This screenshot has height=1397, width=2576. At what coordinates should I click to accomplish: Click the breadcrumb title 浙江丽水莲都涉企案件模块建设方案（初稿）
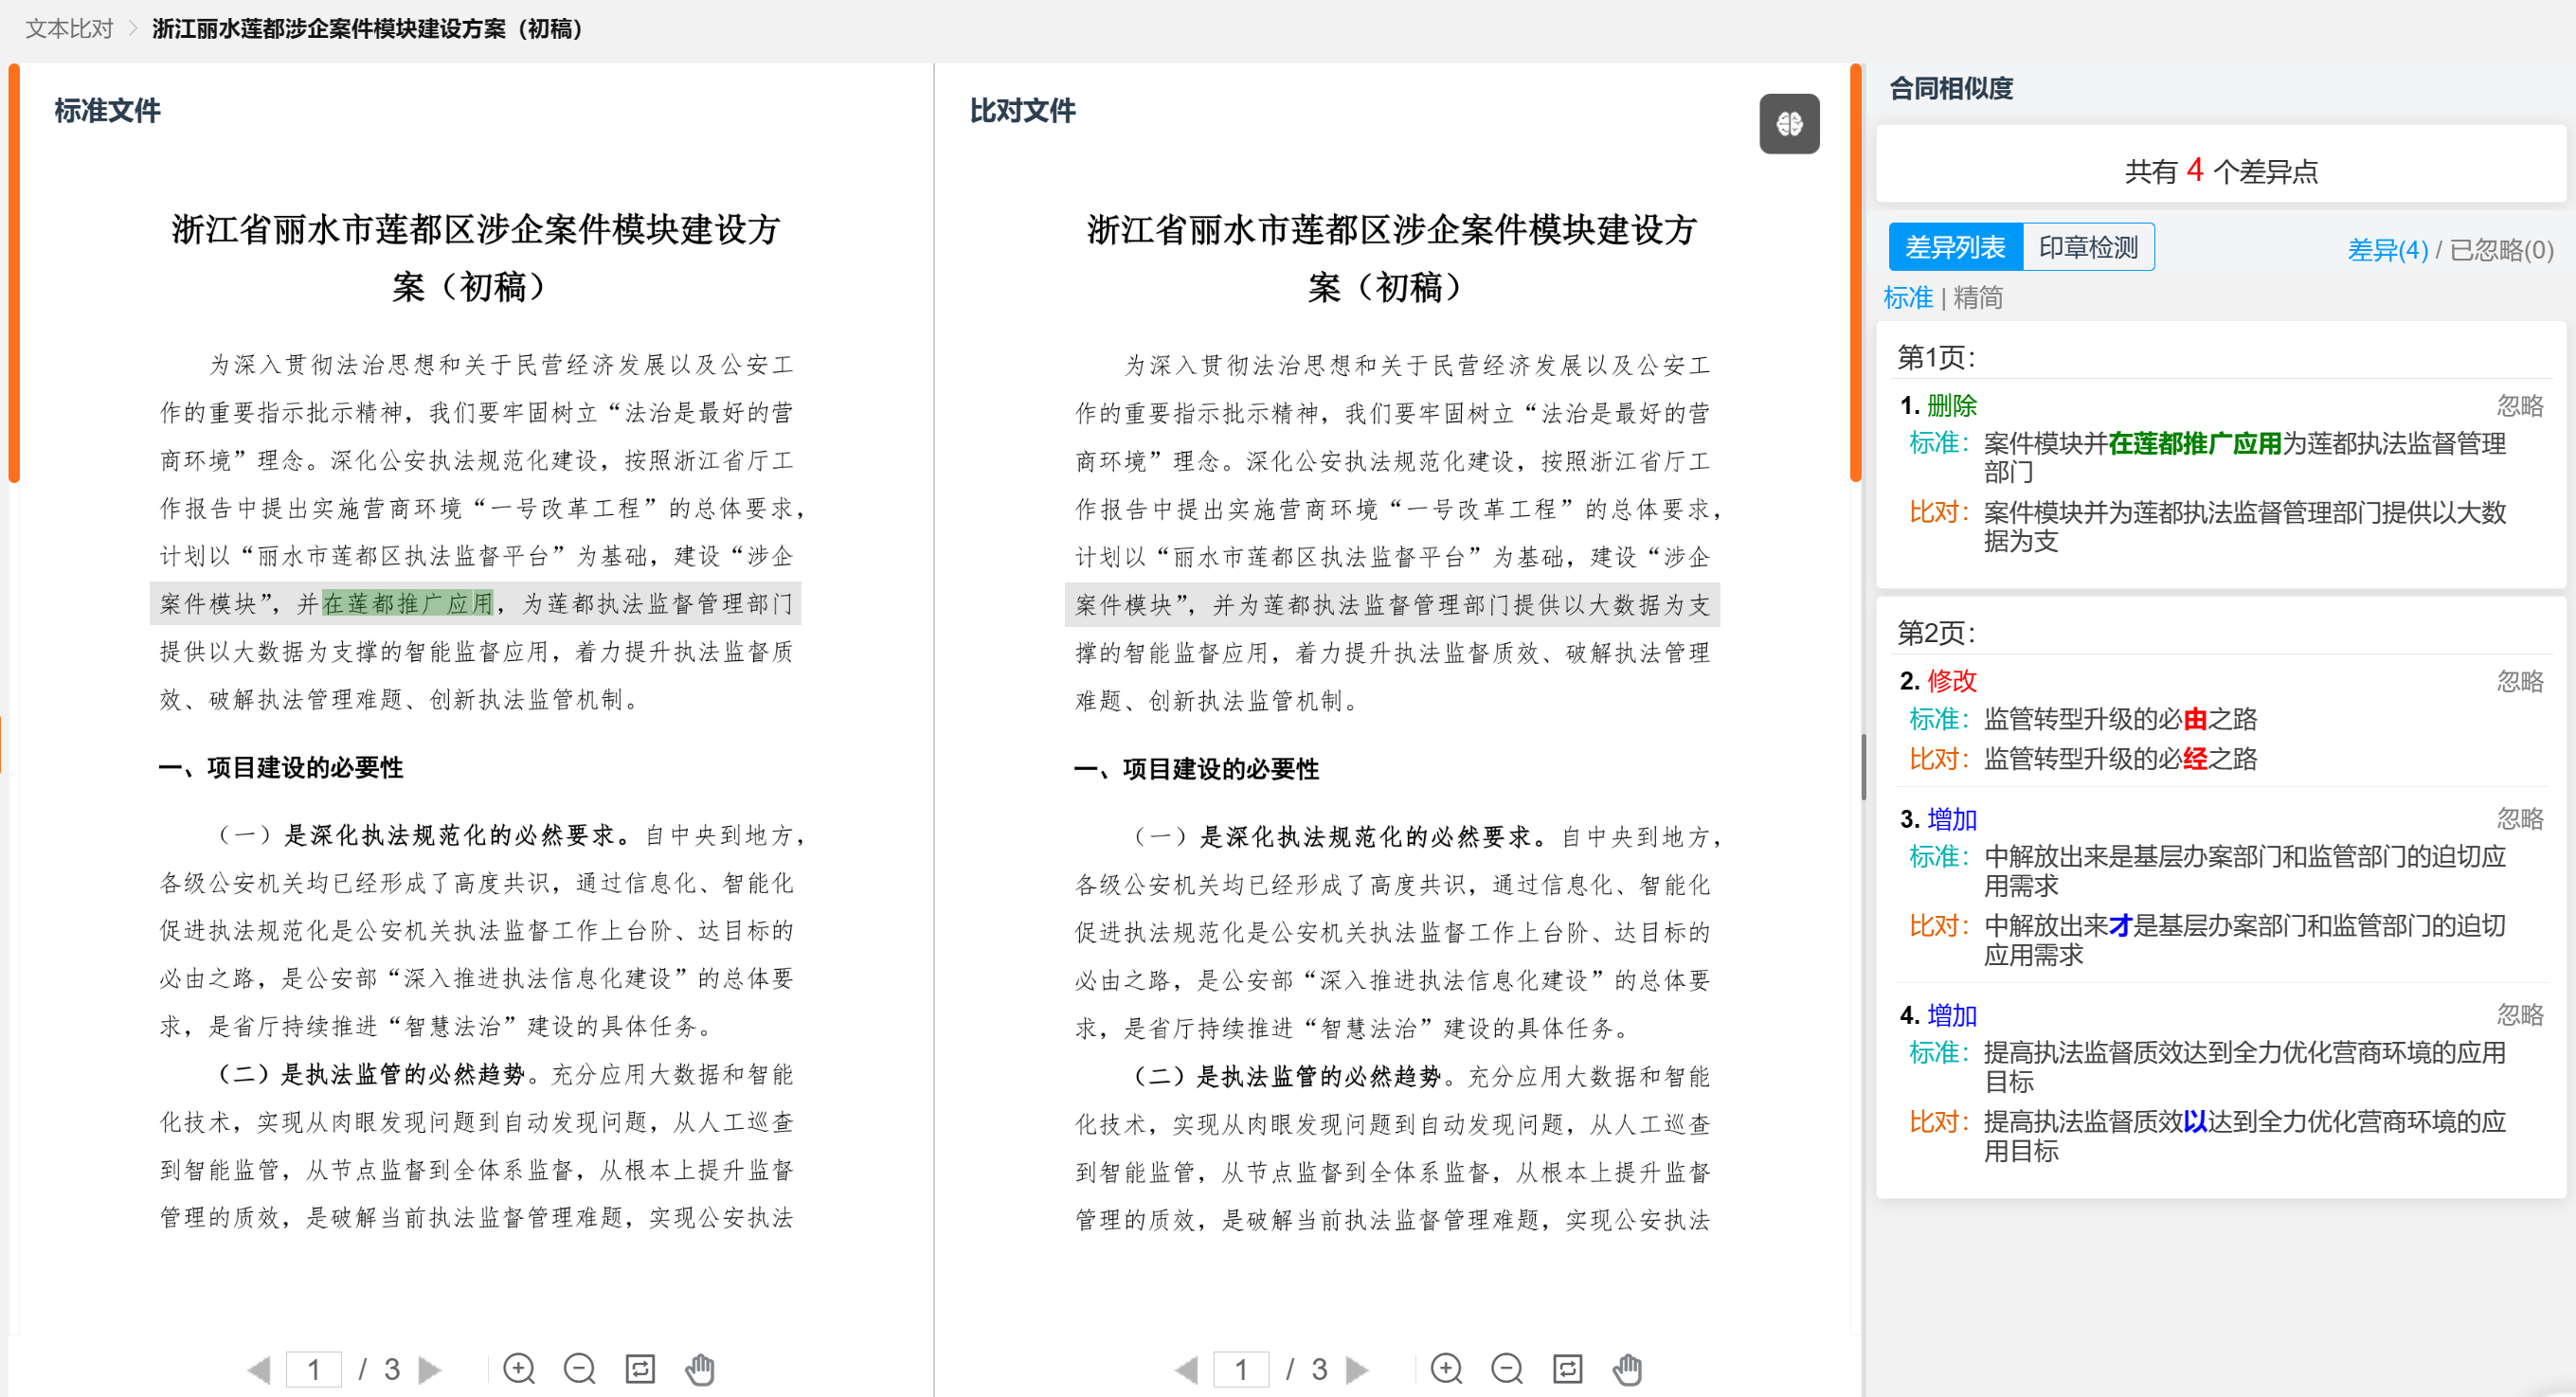368,29
